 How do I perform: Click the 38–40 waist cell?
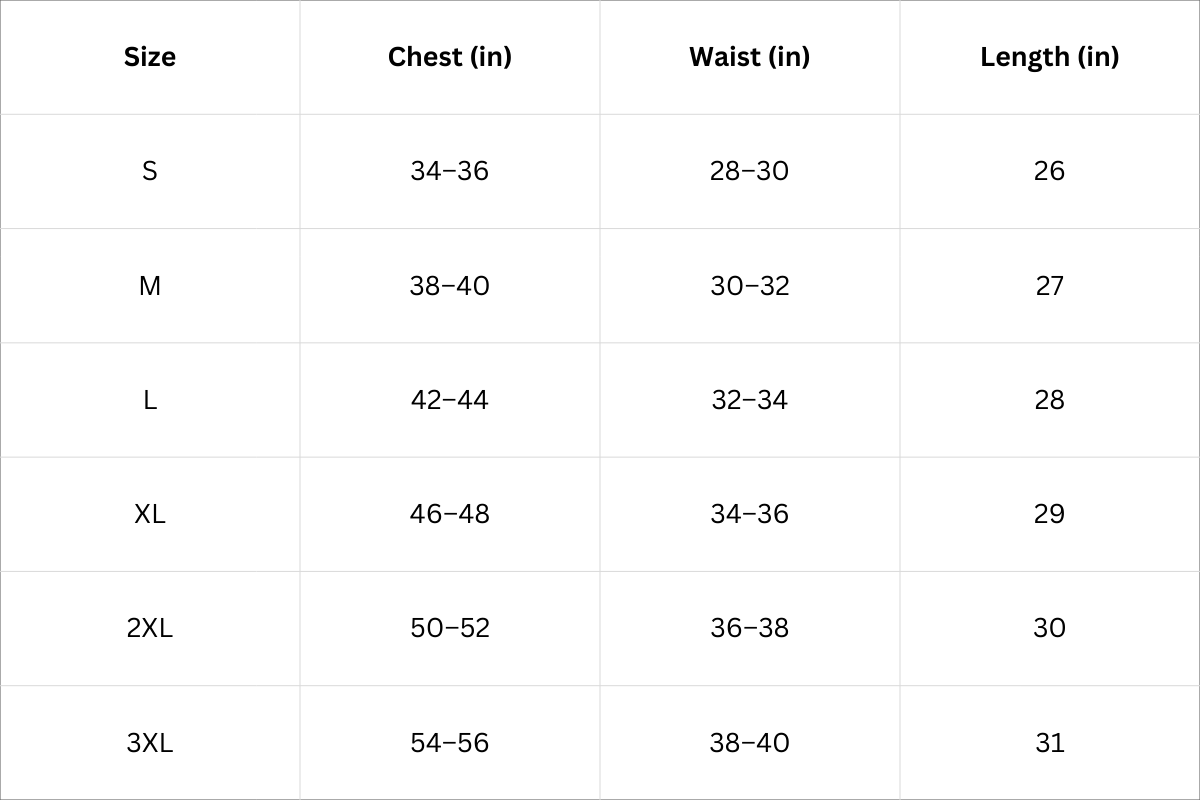[x=749, y=743]
